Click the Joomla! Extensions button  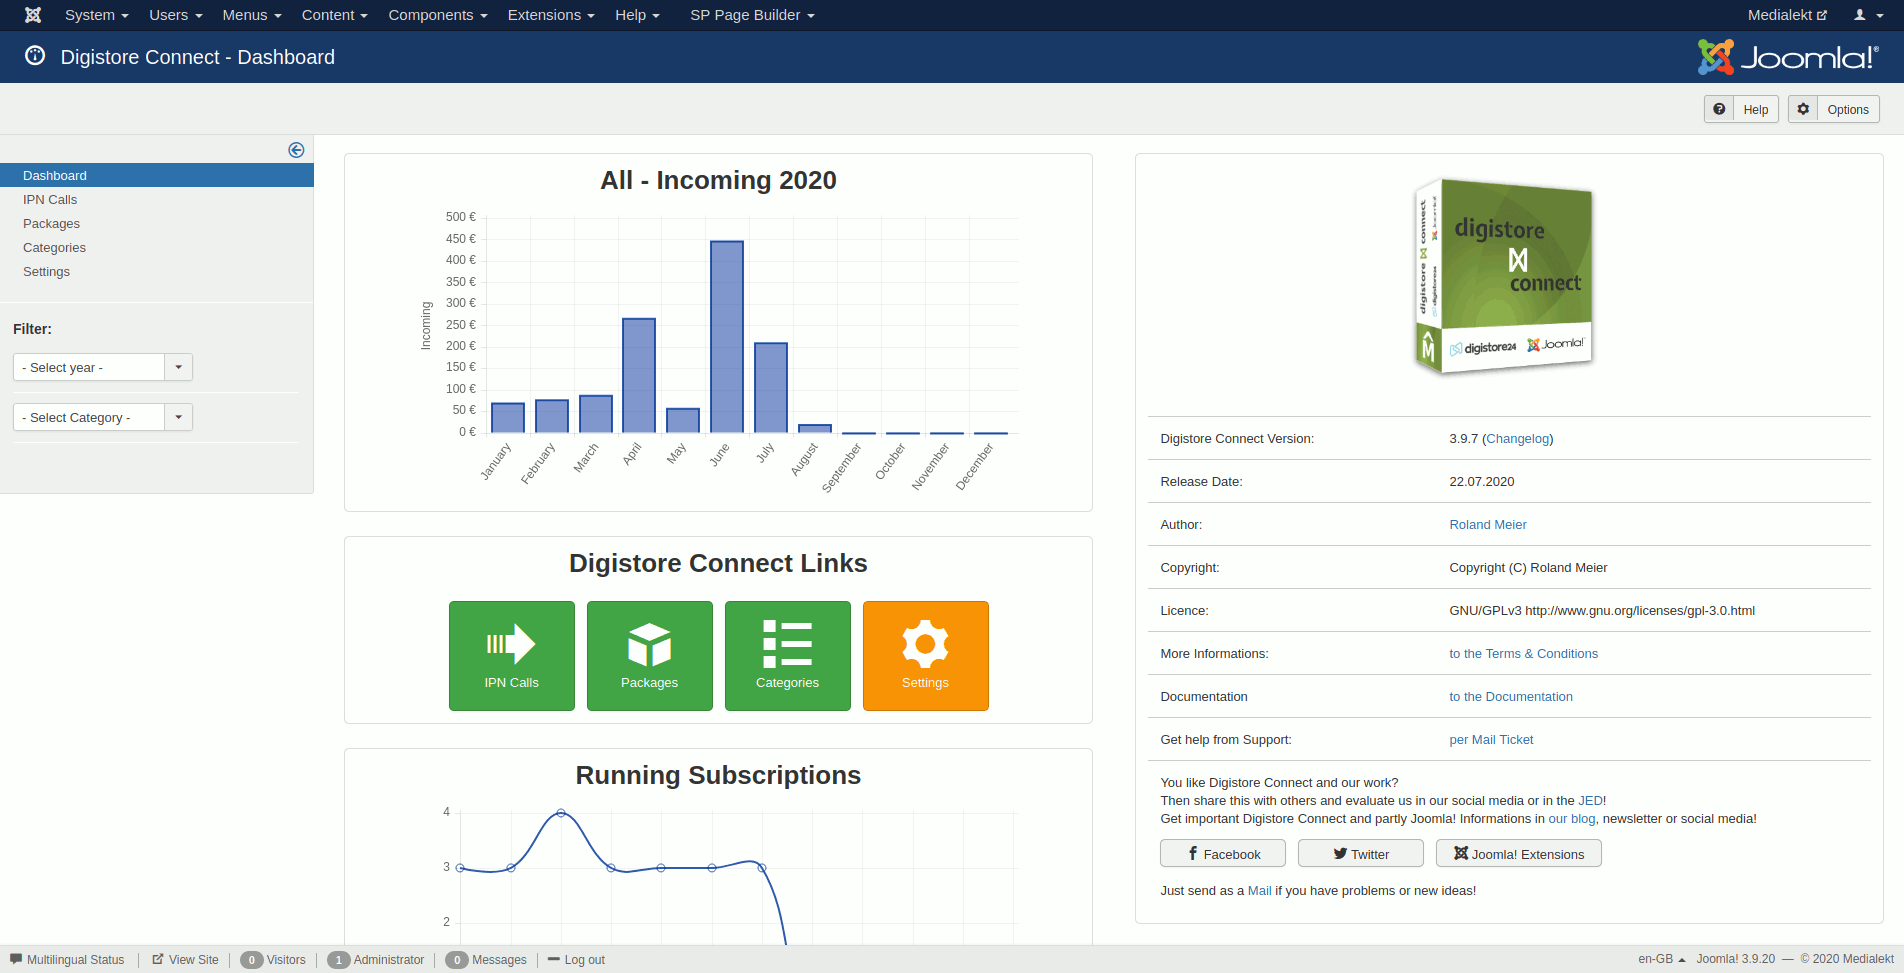(1519, 853)
